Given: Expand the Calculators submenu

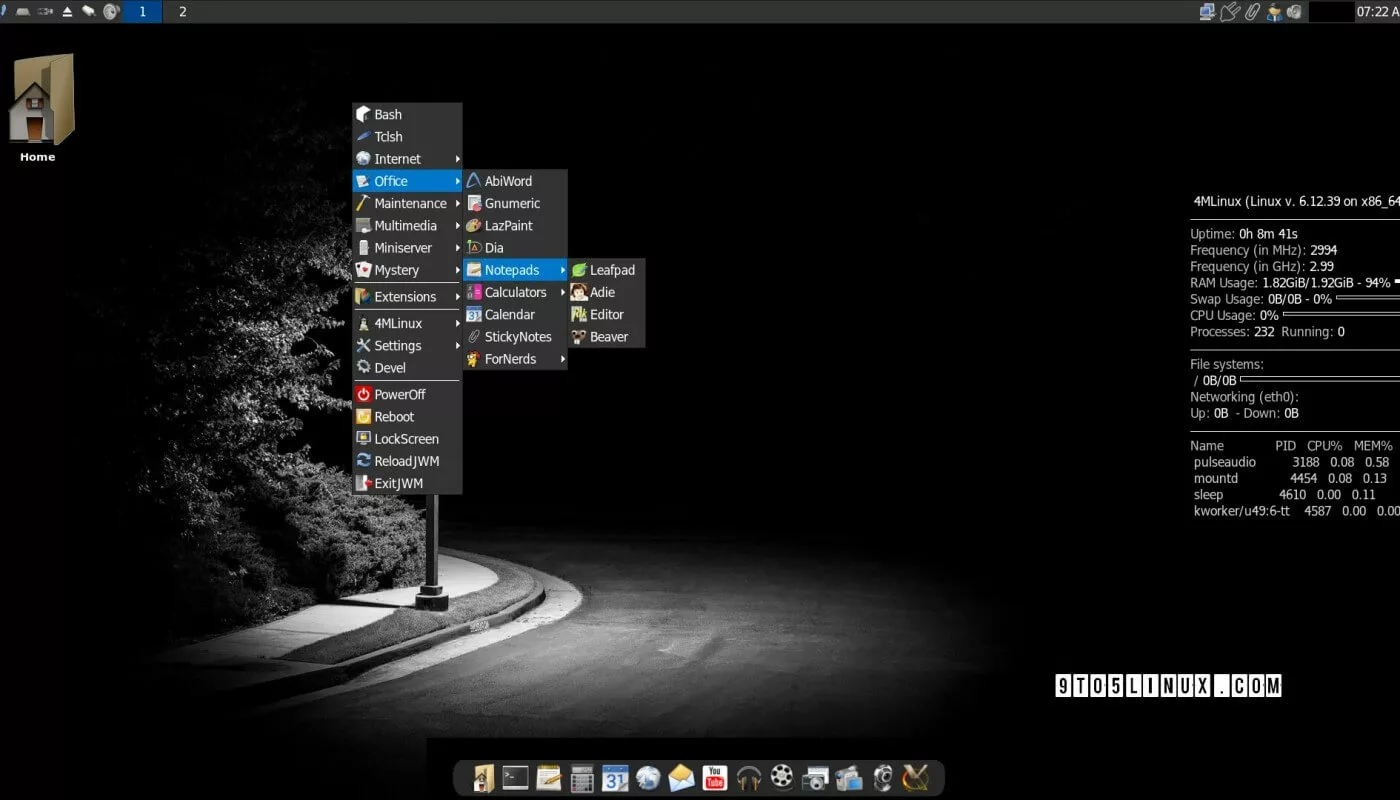Looking at the screenshot, I should pyautogui.click(x=515, y=292).
